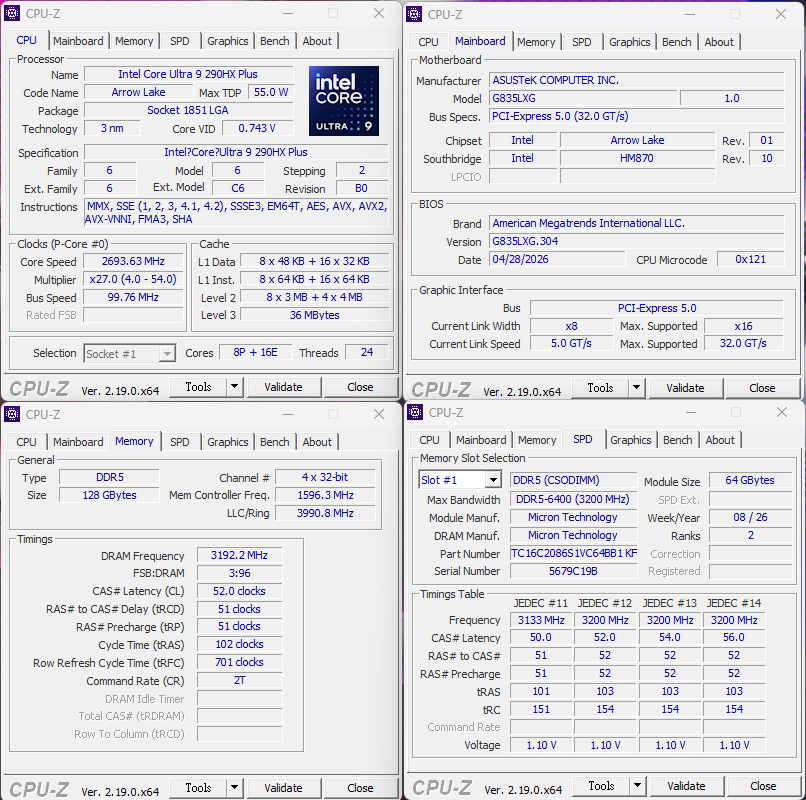
Task: Click the CPU-Z app icon in the Memory window title bar
Action: [x=12, y=414]
